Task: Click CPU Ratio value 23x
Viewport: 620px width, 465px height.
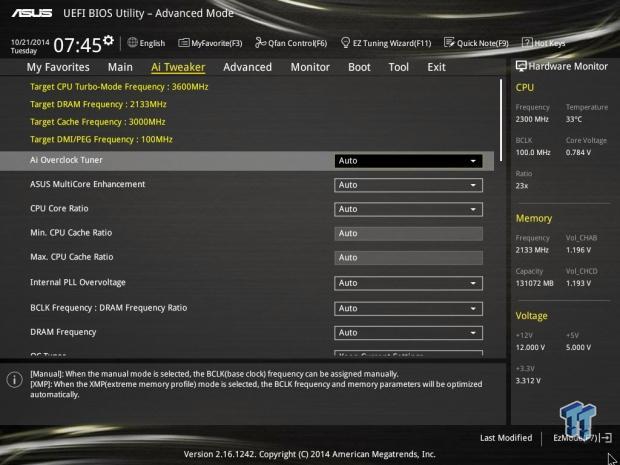Action: pyautogui.click(x=522, y=185)
